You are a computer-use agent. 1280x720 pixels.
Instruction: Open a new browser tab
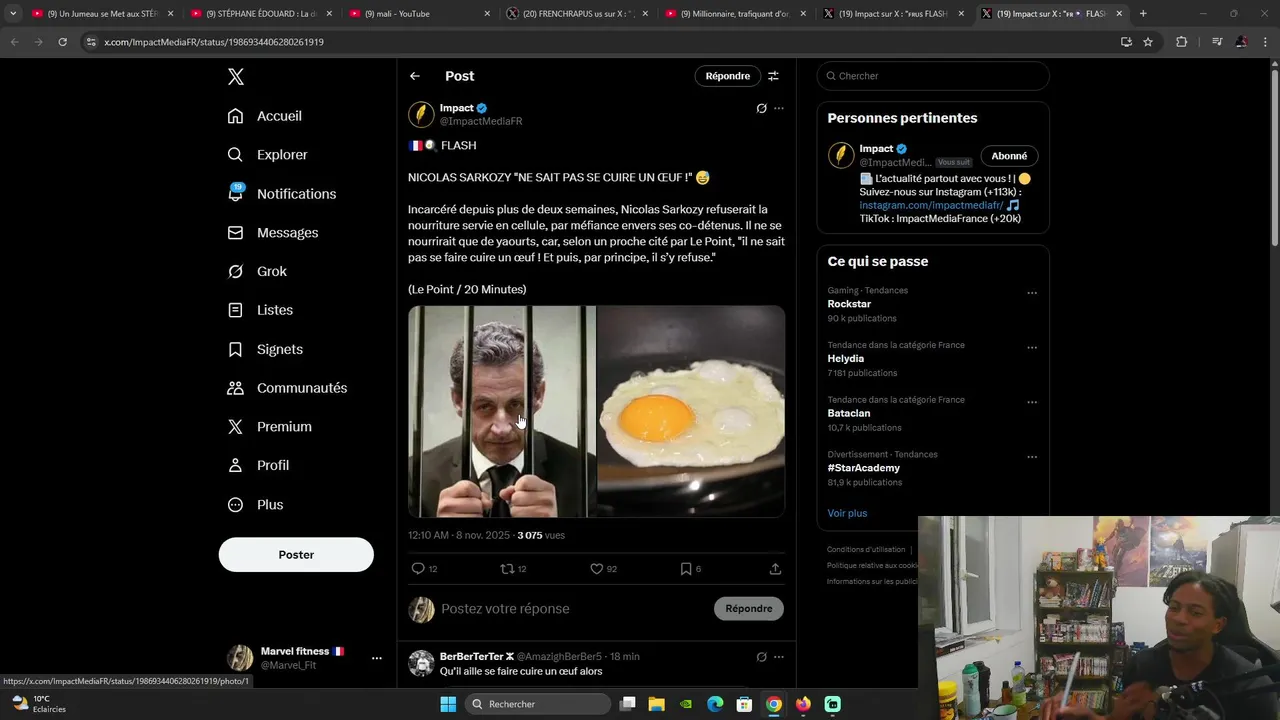pyautogui.click(x=1143, y=14)
